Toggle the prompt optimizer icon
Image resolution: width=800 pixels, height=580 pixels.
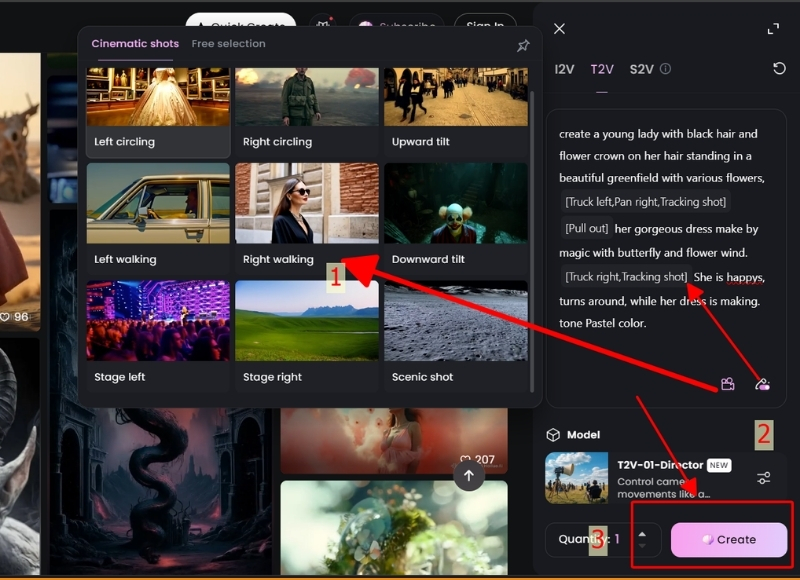[x=762, y=384]
